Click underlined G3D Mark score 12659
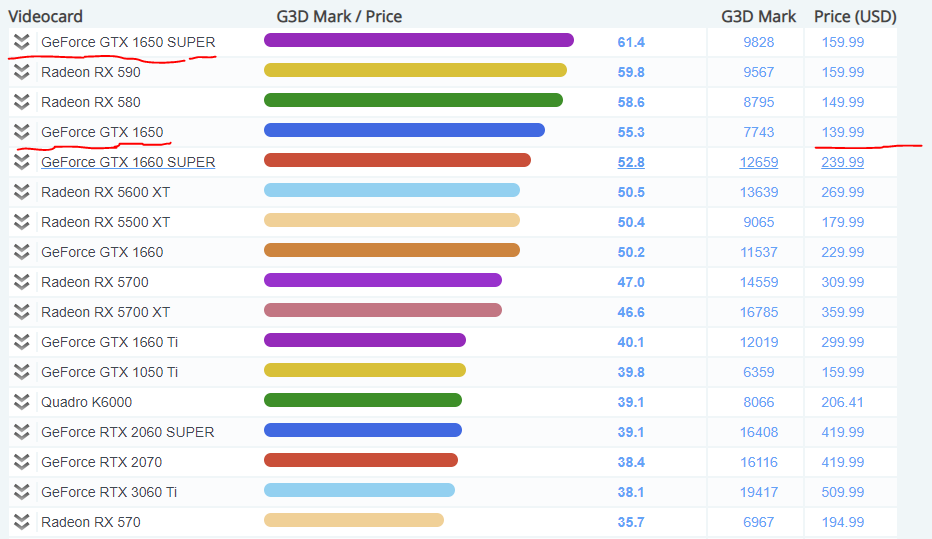Screen dimensions: 932x539 pyautogui.click(x=758, y=162)
